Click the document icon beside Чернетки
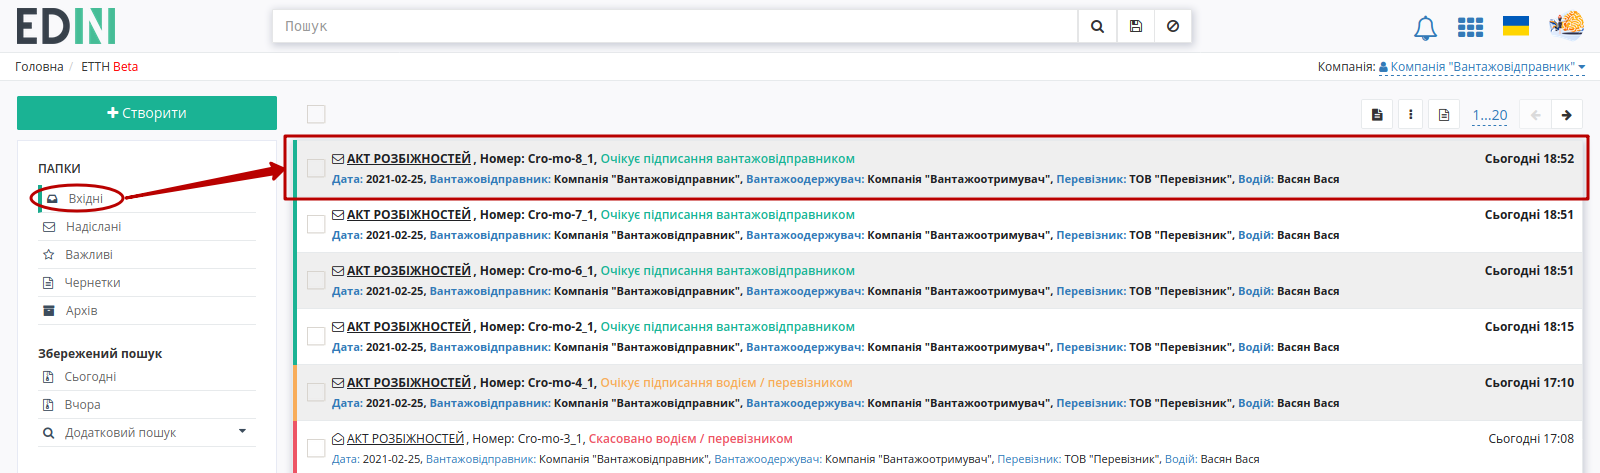The width and height of the screenshot is (1600, 473). 48,283
